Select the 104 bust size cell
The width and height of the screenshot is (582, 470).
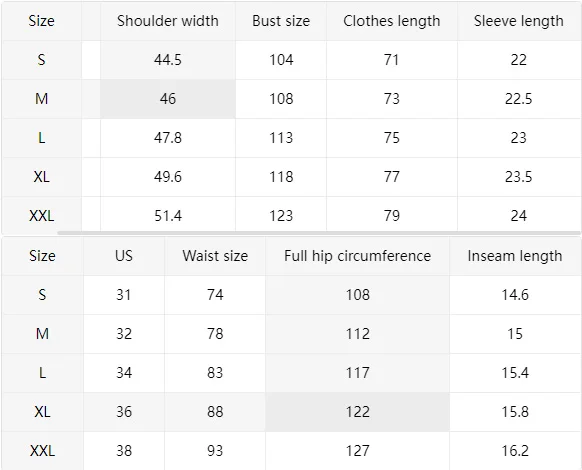point(281,60)
